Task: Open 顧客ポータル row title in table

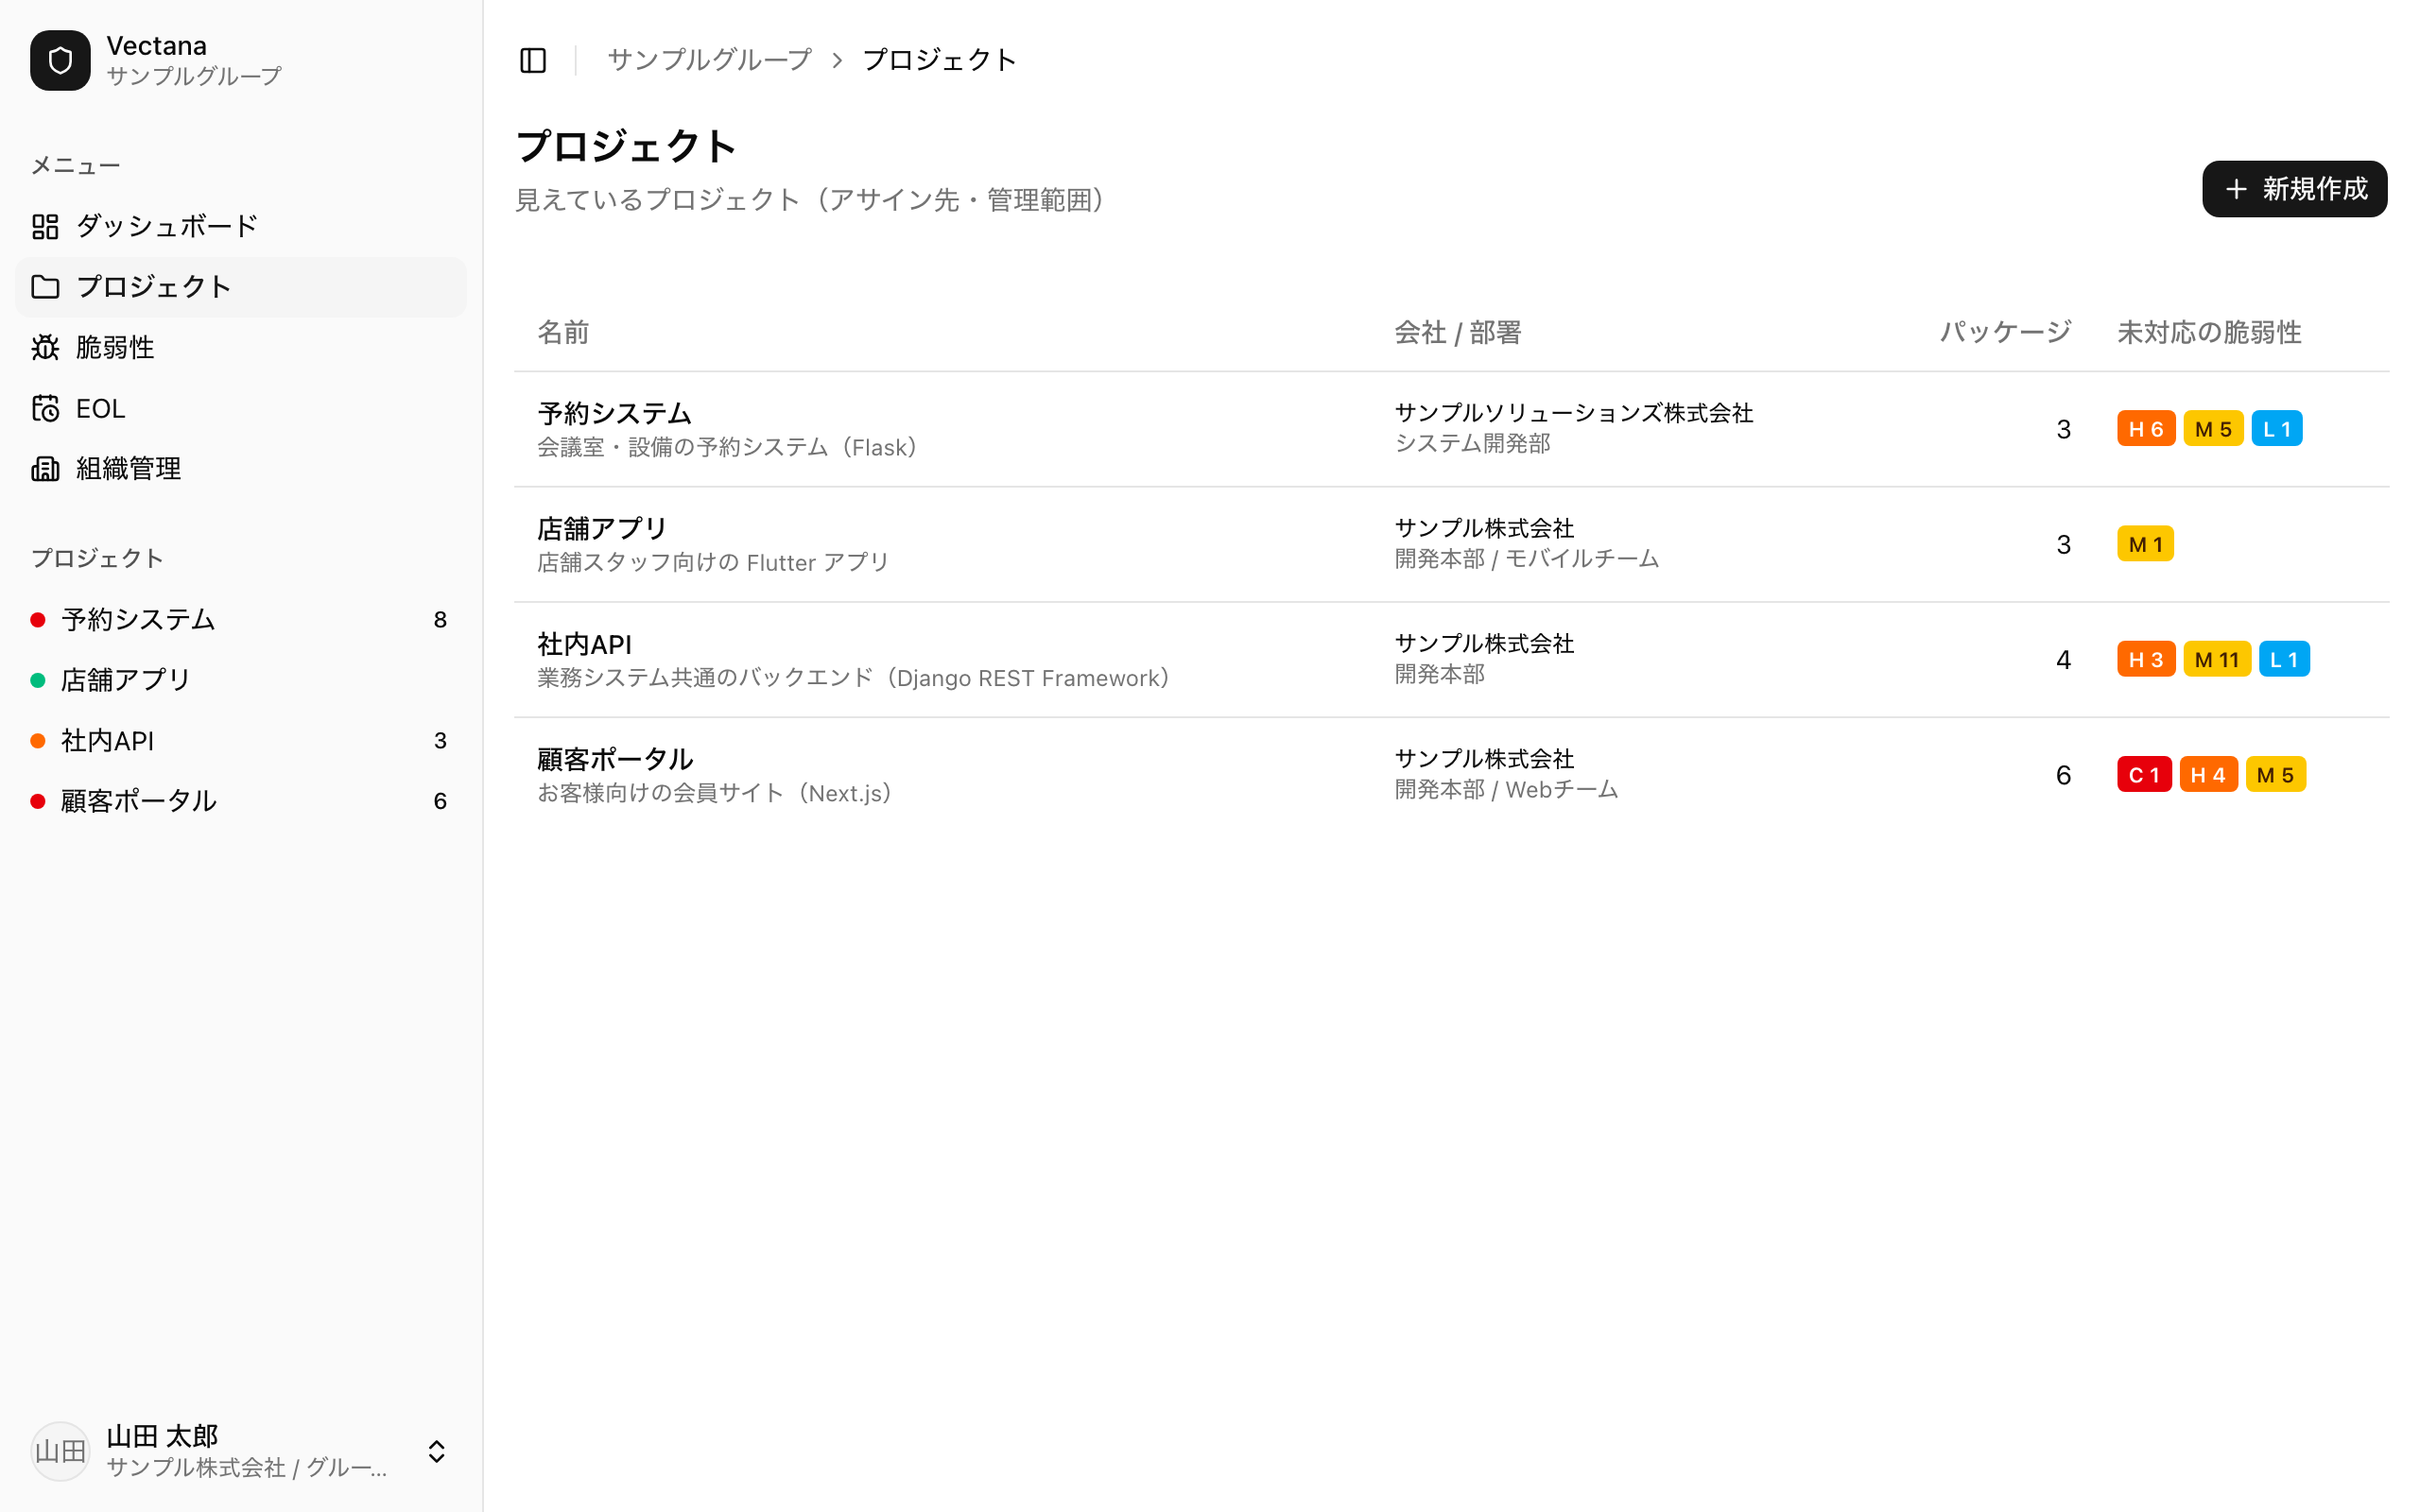Action: (614, 759)
